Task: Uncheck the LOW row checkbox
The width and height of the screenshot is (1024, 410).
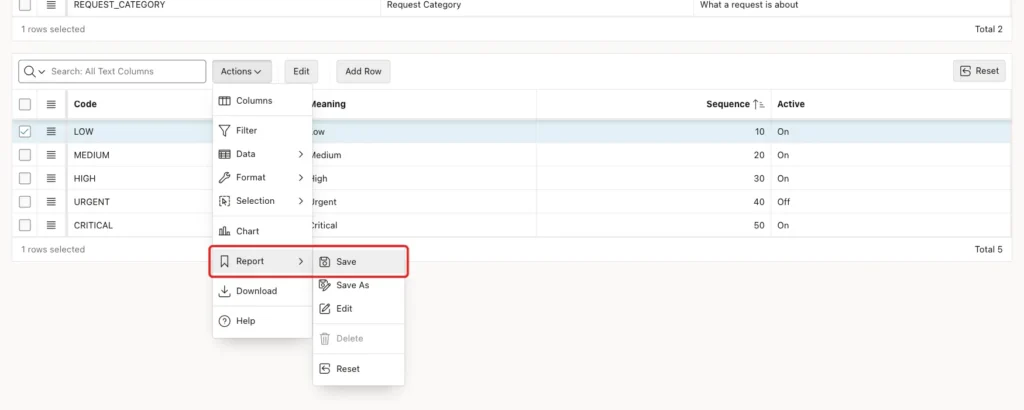Action: point(25,131)
